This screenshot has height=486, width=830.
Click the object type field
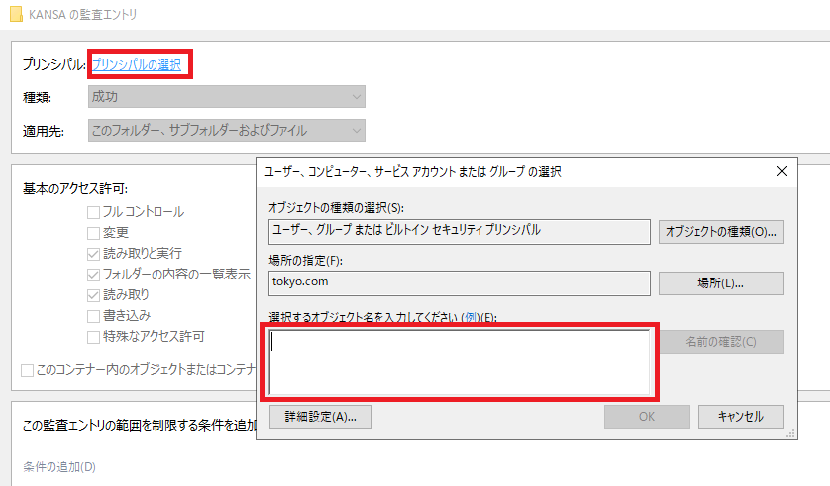pyautogui.click(x=459, y=231)
